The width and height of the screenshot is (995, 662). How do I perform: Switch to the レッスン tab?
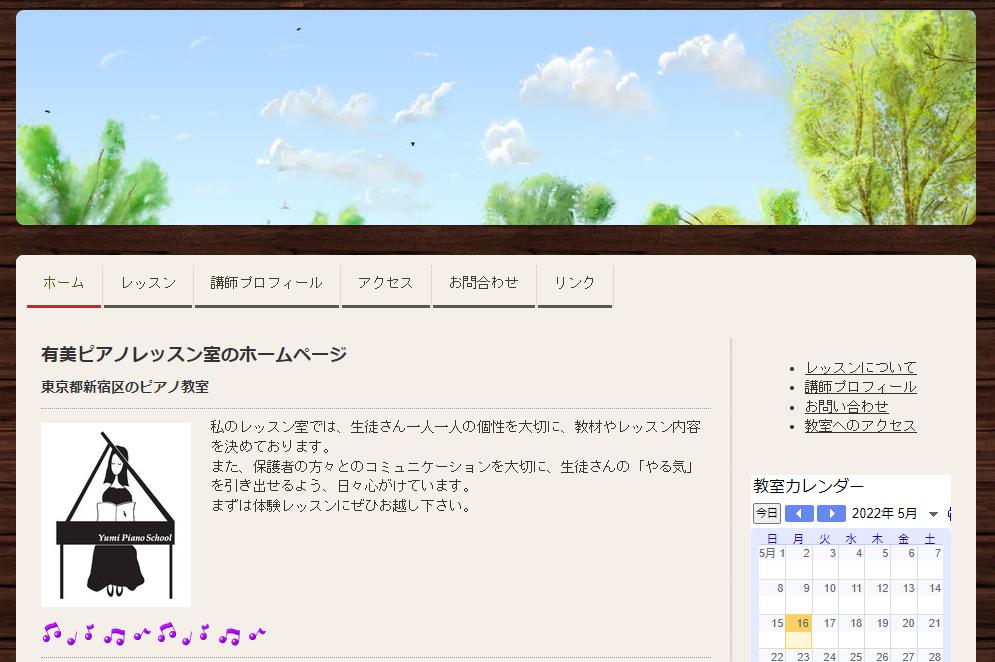[148, 283]
